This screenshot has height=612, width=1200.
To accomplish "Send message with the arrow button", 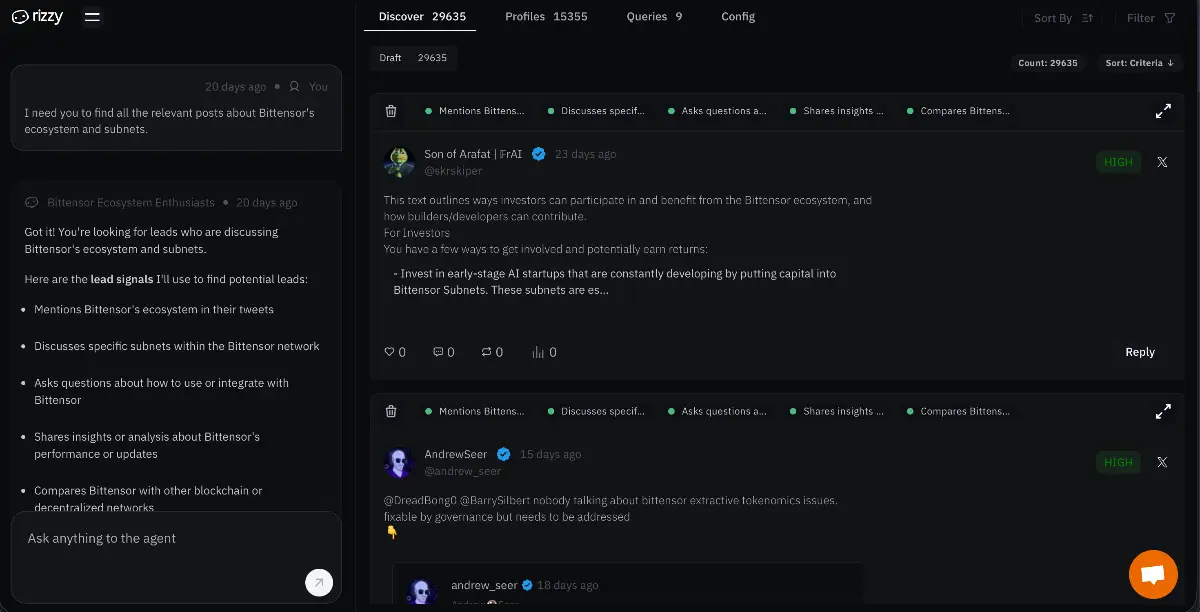I will coord(319,583).
